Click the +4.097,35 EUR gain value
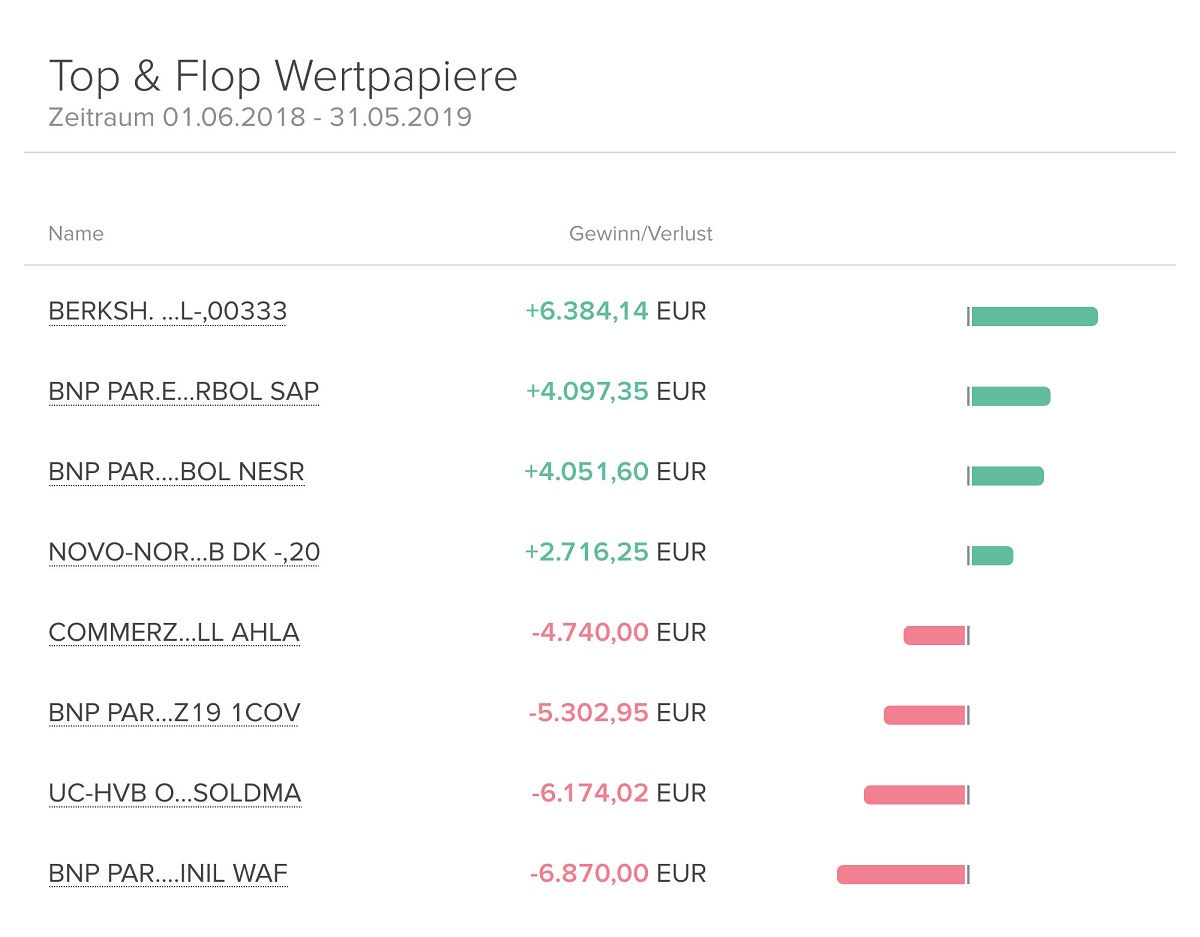The width and height of the screenshot is (1200, 937). click(x=616, y=391)
